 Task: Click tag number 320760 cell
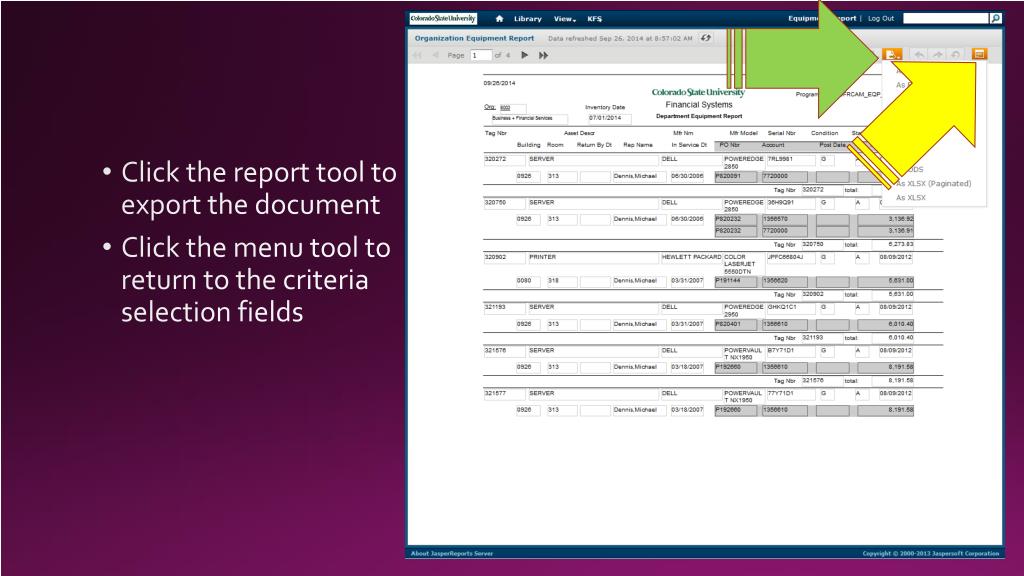click(504, 203)
